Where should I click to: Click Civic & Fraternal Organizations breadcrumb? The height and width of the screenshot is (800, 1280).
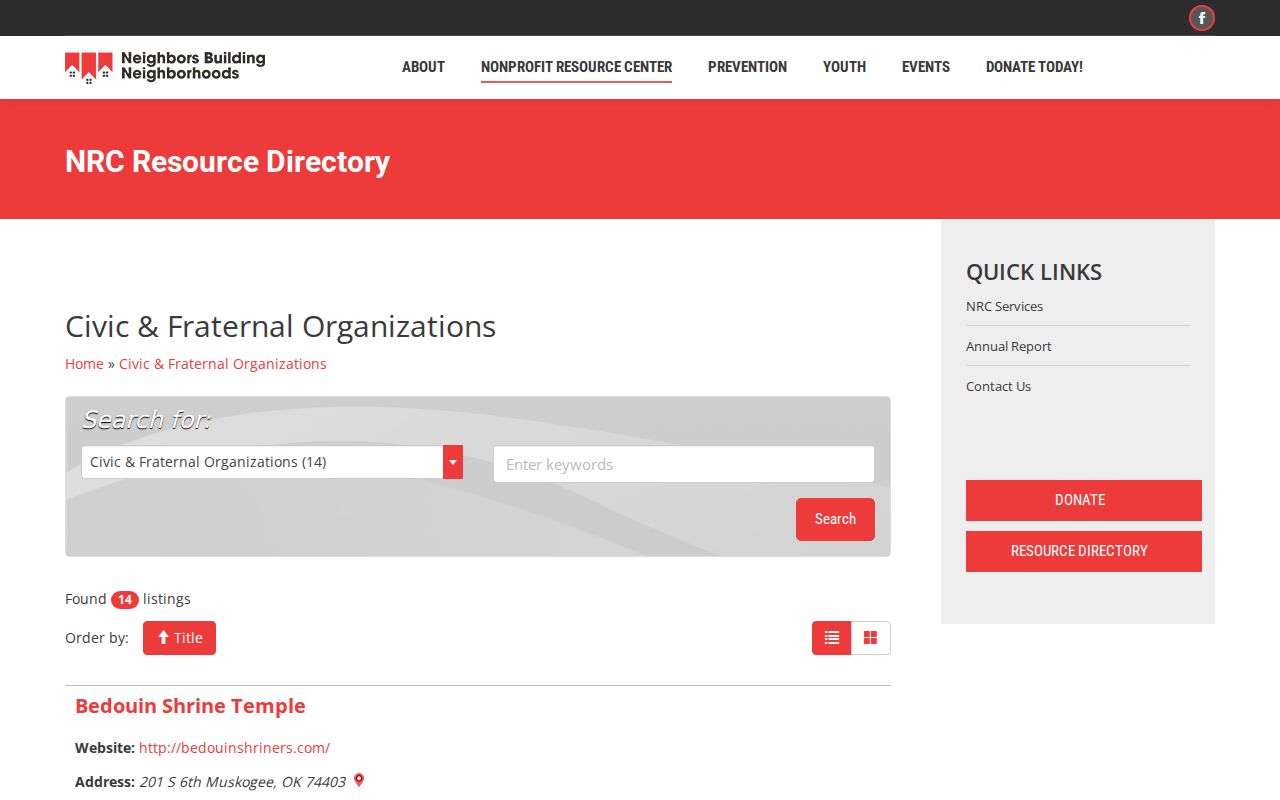point(222,364)
